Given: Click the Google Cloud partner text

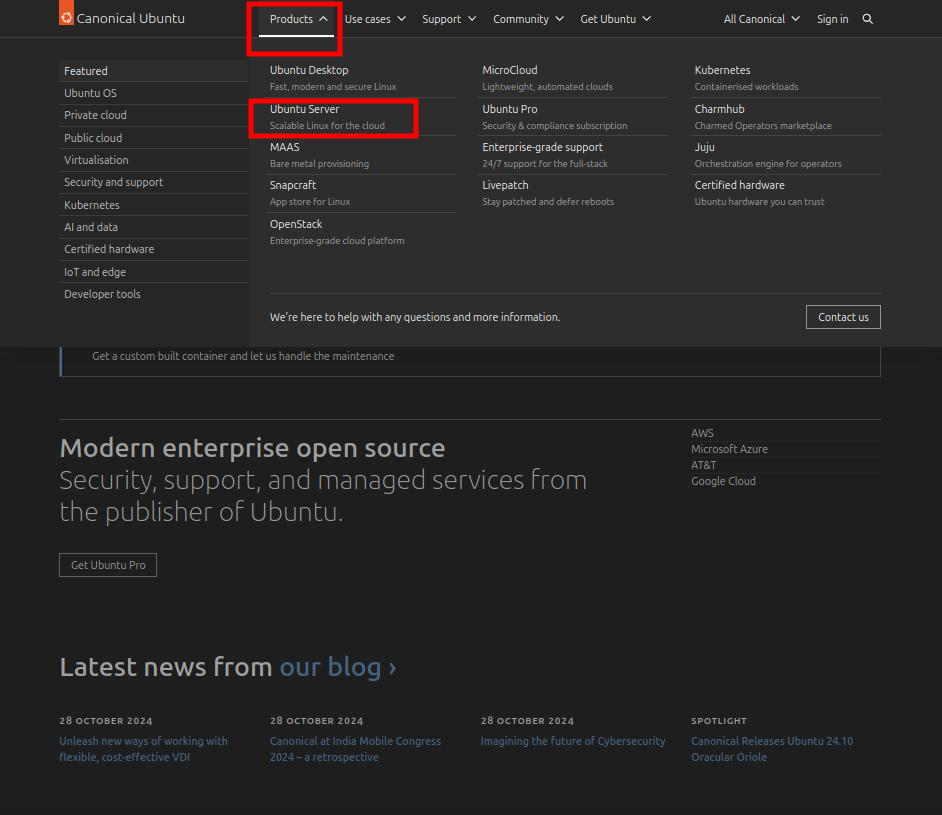Looking at the screenshot, I should coord(723,481).
